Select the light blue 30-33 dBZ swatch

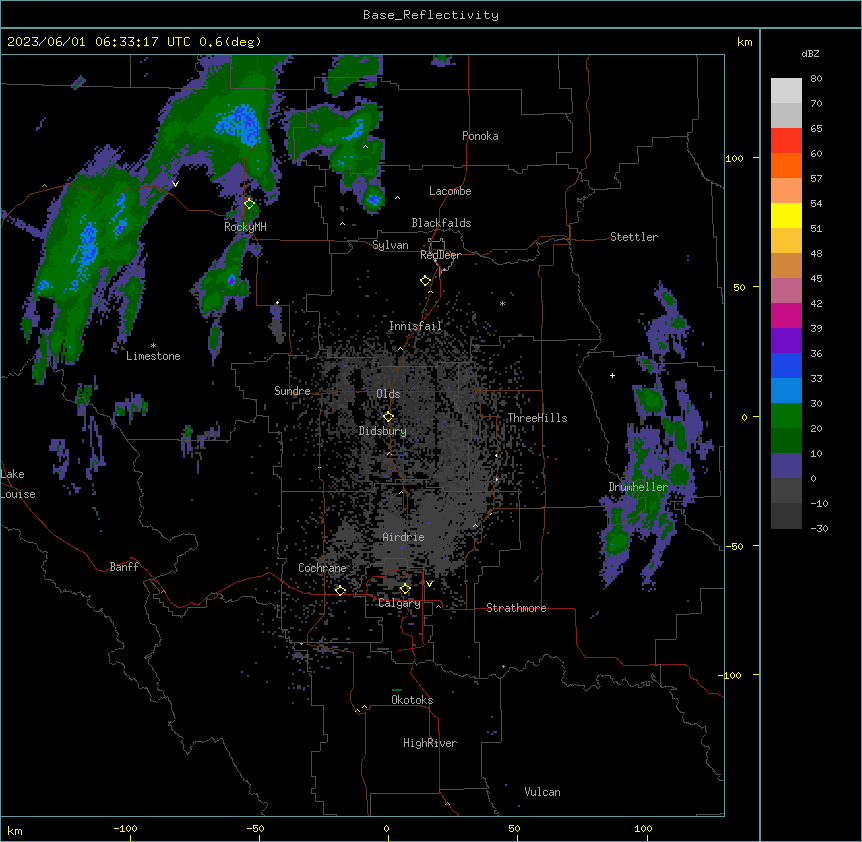pos(786,391)
